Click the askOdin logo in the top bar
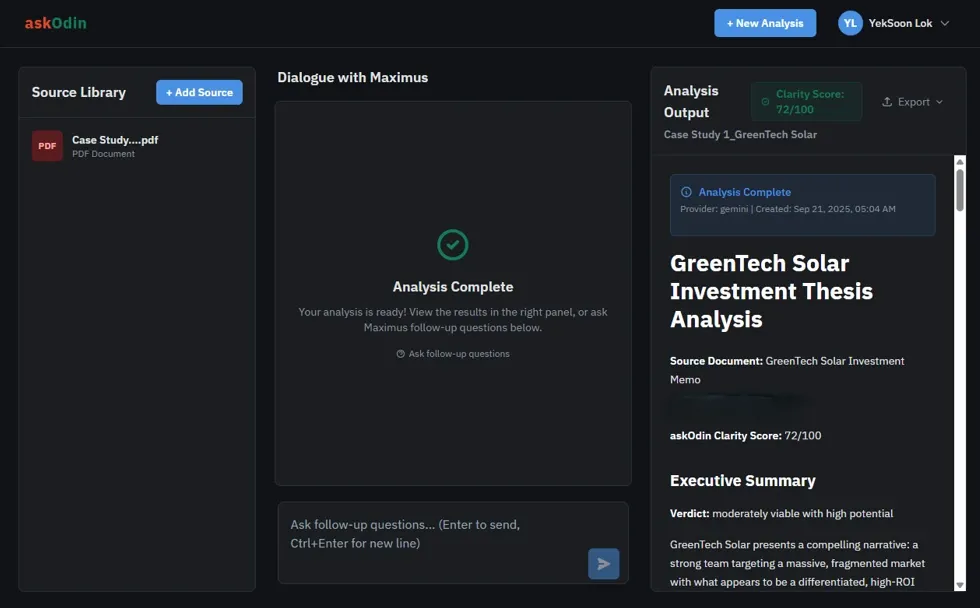Viewport: 980px width, 608px height. (x=56, y=22)
